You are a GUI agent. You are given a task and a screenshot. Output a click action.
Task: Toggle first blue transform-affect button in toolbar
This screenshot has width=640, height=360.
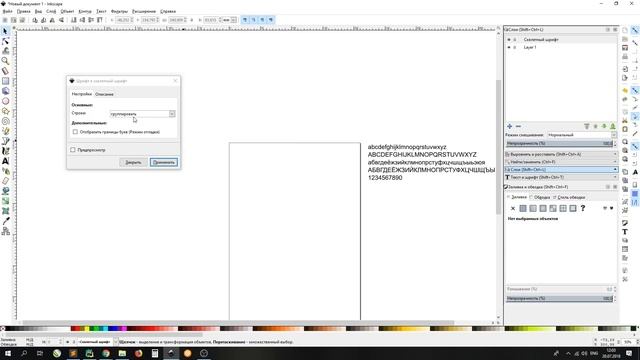coord(245,20)
